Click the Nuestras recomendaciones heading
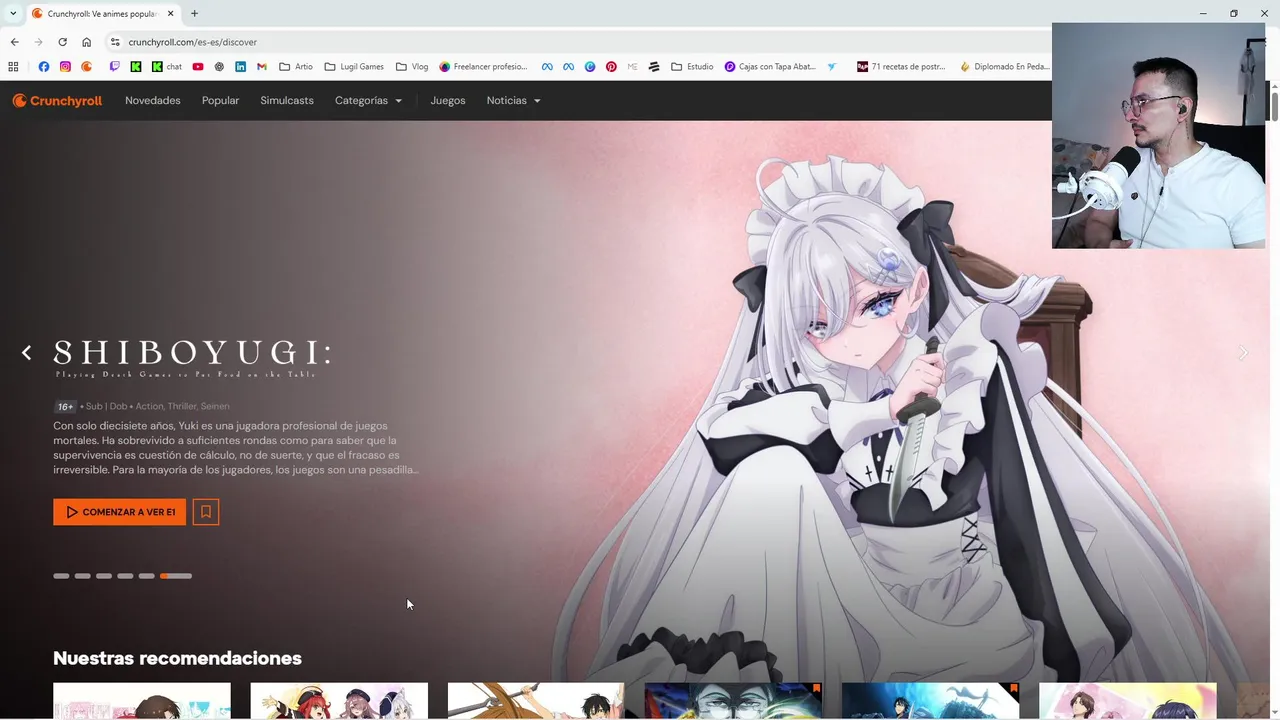Viewport: 1280px width, 720px height. pyautogui.click(x=177, y=658)
